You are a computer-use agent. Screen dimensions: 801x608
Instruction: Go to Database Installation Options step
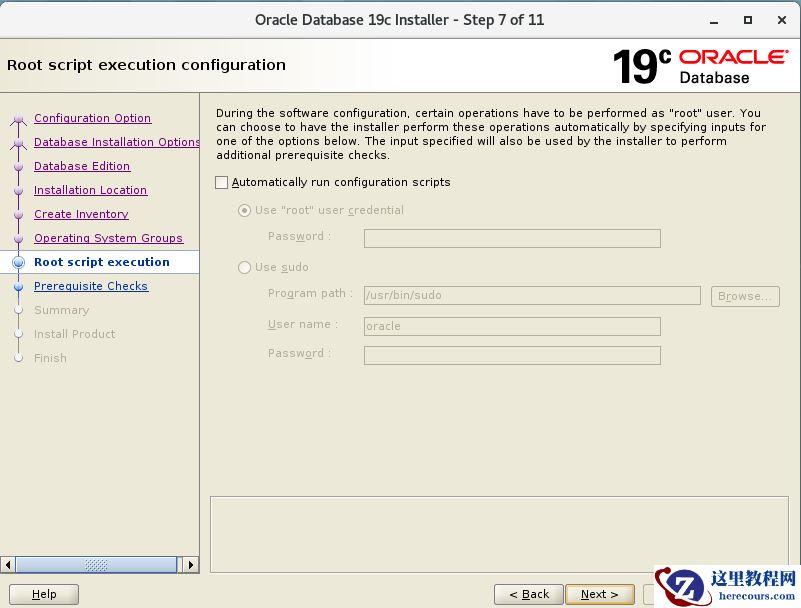point(116,142)
